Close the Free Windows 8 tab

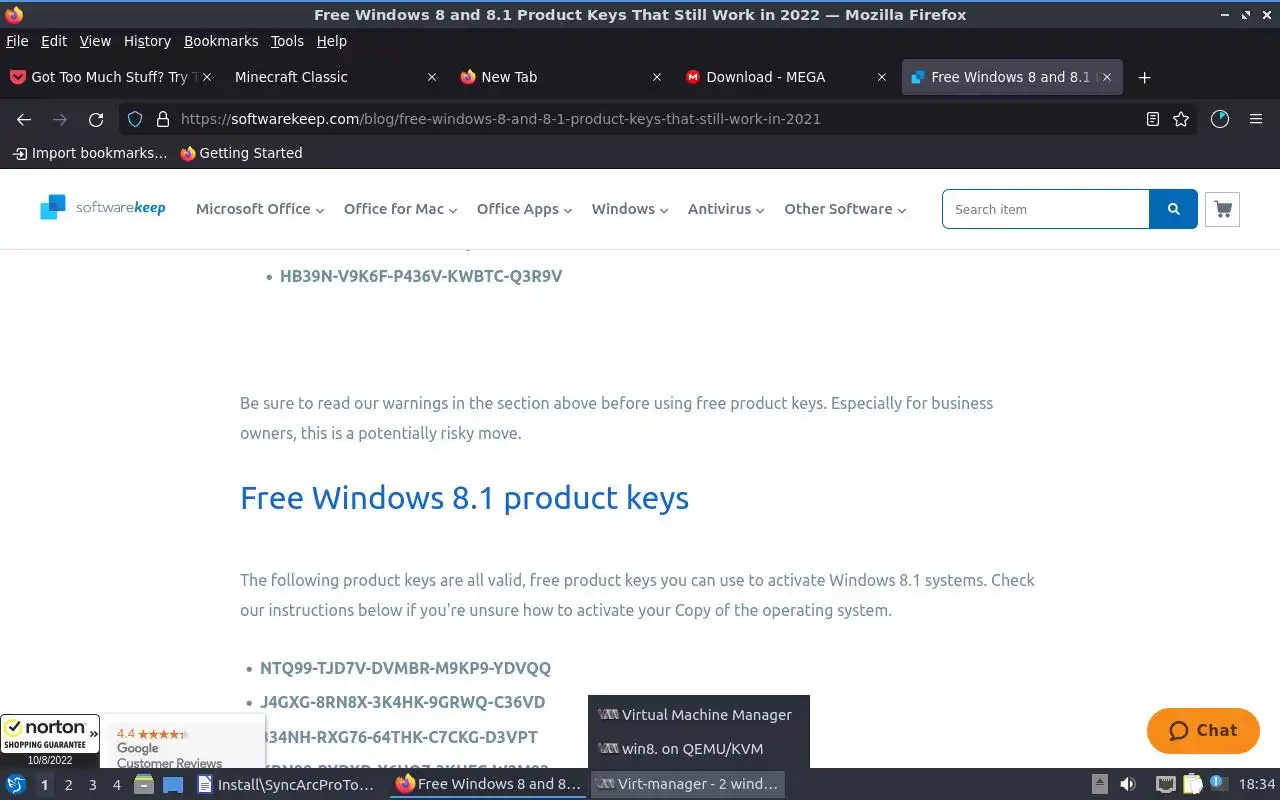click(x=1106, y=77)
